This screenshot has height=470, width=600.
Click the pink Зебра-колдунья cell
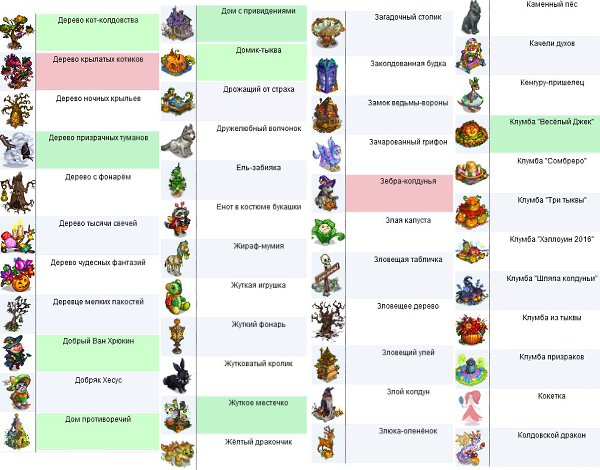pos(399,193)
